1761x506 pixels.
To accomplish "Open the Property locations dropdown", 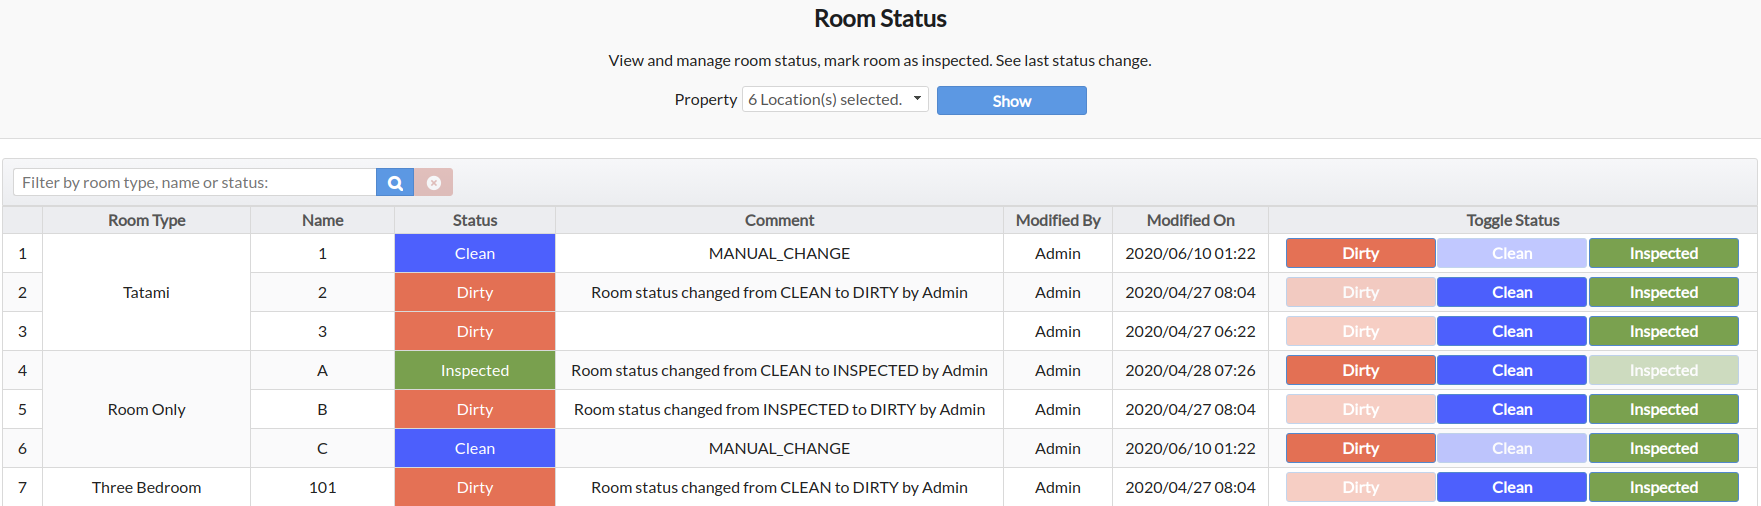I will (x=835, y=100).
